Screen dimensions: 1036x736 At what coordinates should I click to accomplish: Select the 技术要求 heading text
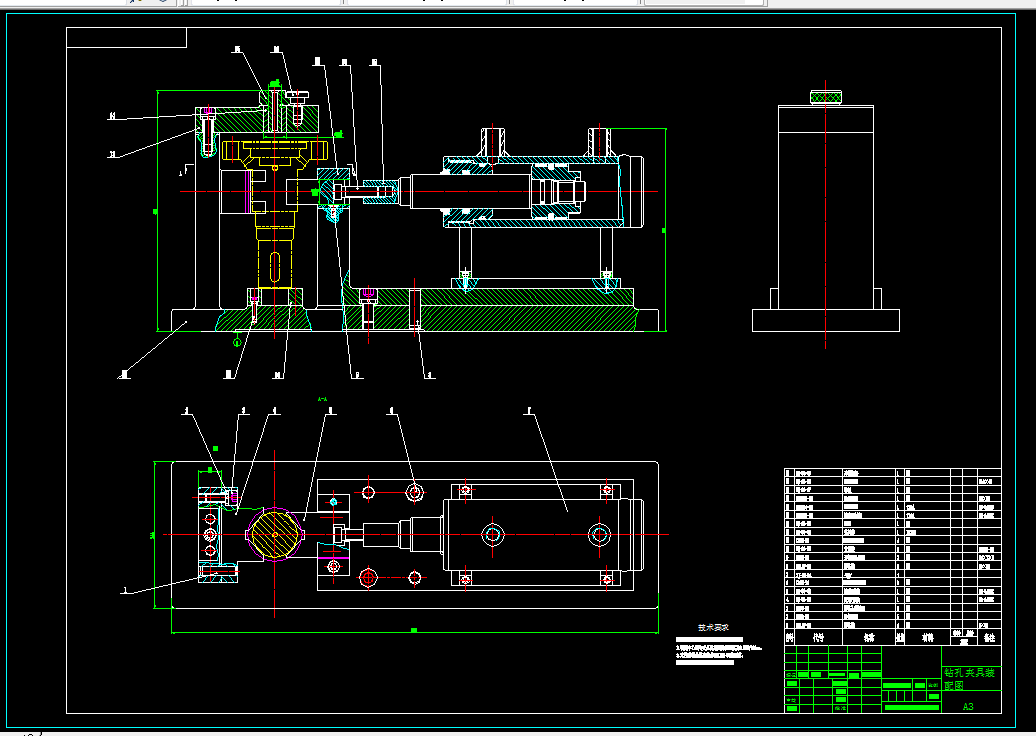(x=713, y=628)
